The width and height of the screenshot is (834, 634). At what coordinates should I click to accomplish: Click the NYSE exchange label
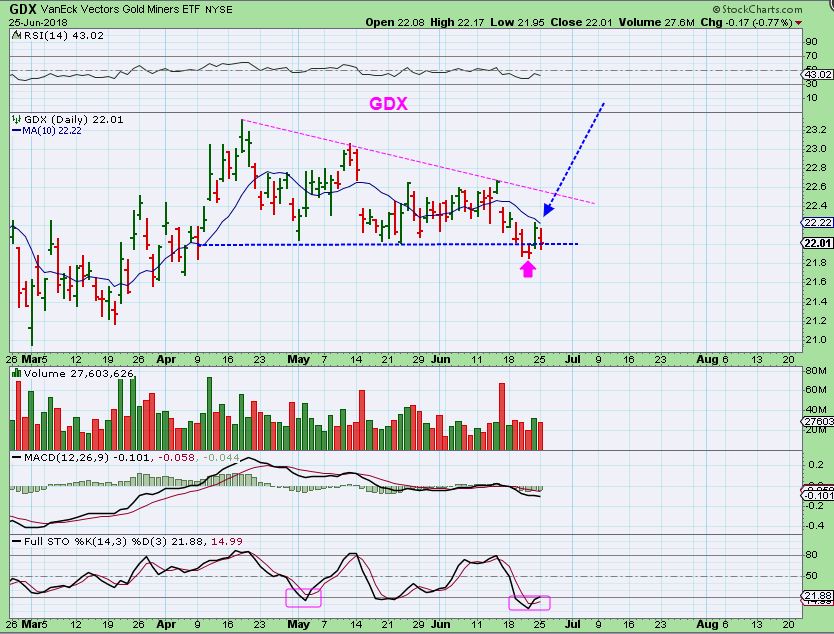[219, 10]
